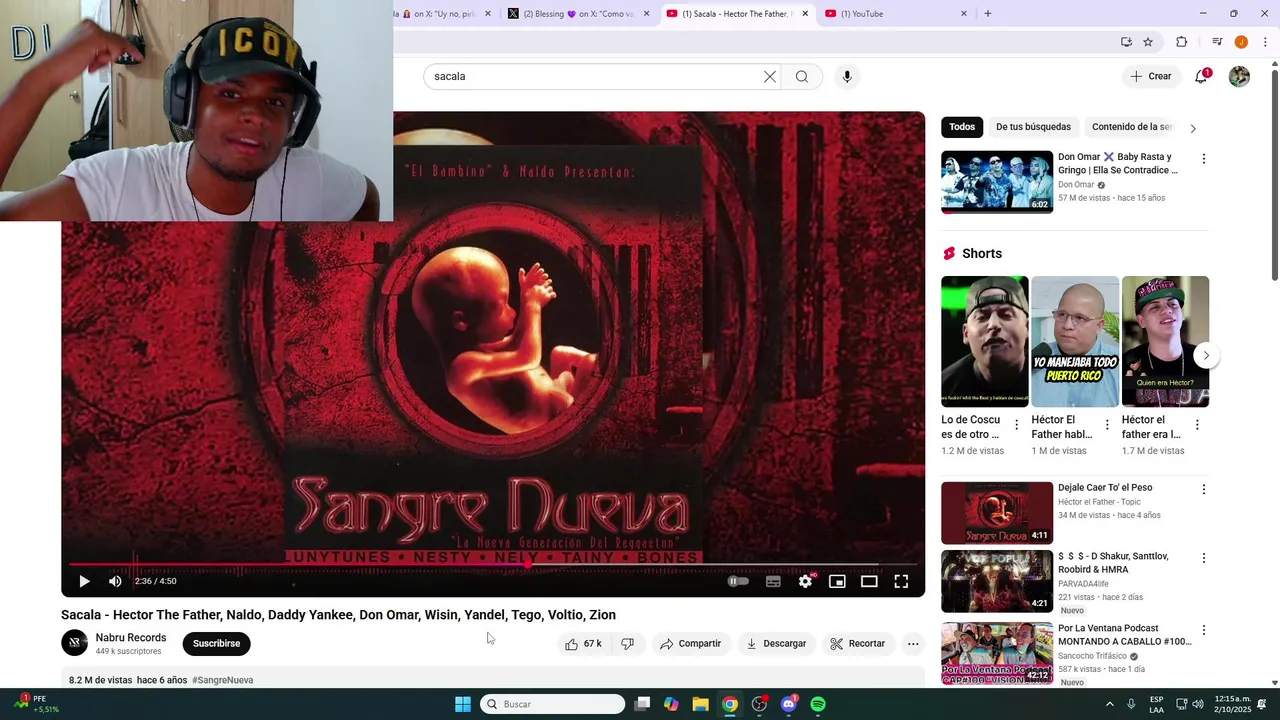
Task: Subscribe to Nabru Records via Suscribirse
Action: pyautogui.click(x=216, y=644)
